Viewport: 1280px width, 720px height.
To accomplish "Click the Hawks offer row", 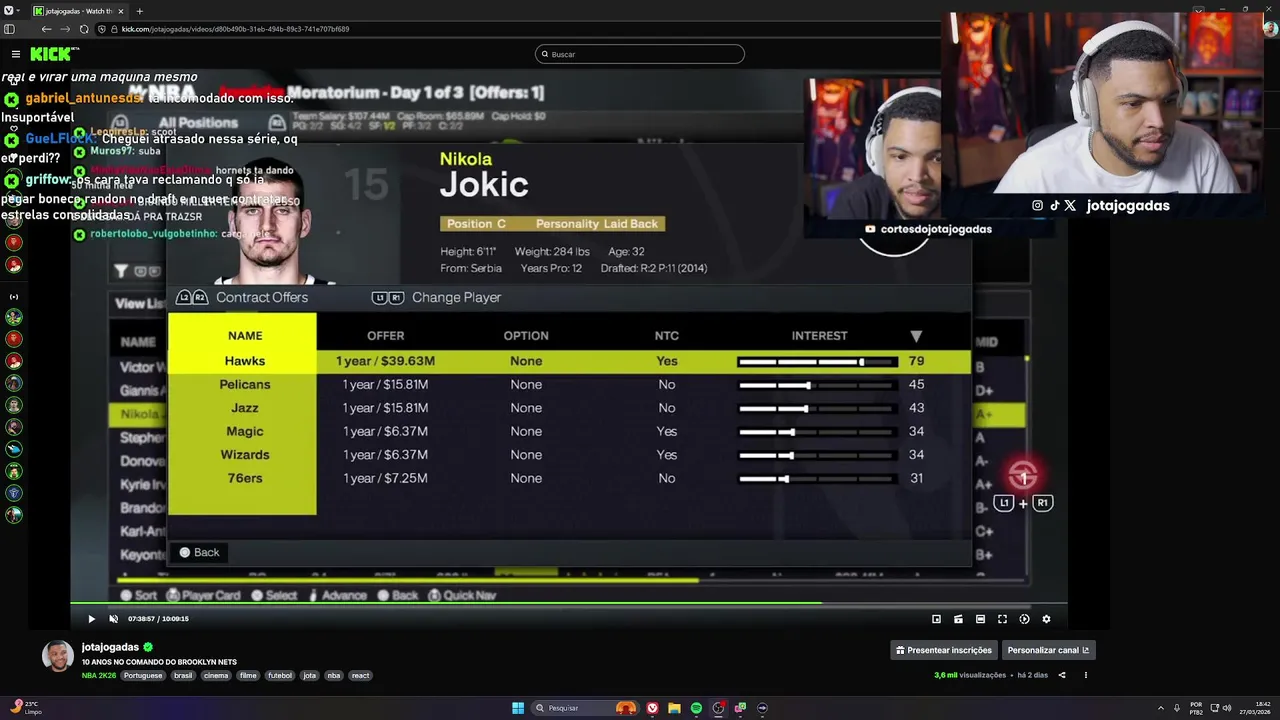I will pos(569,361).
